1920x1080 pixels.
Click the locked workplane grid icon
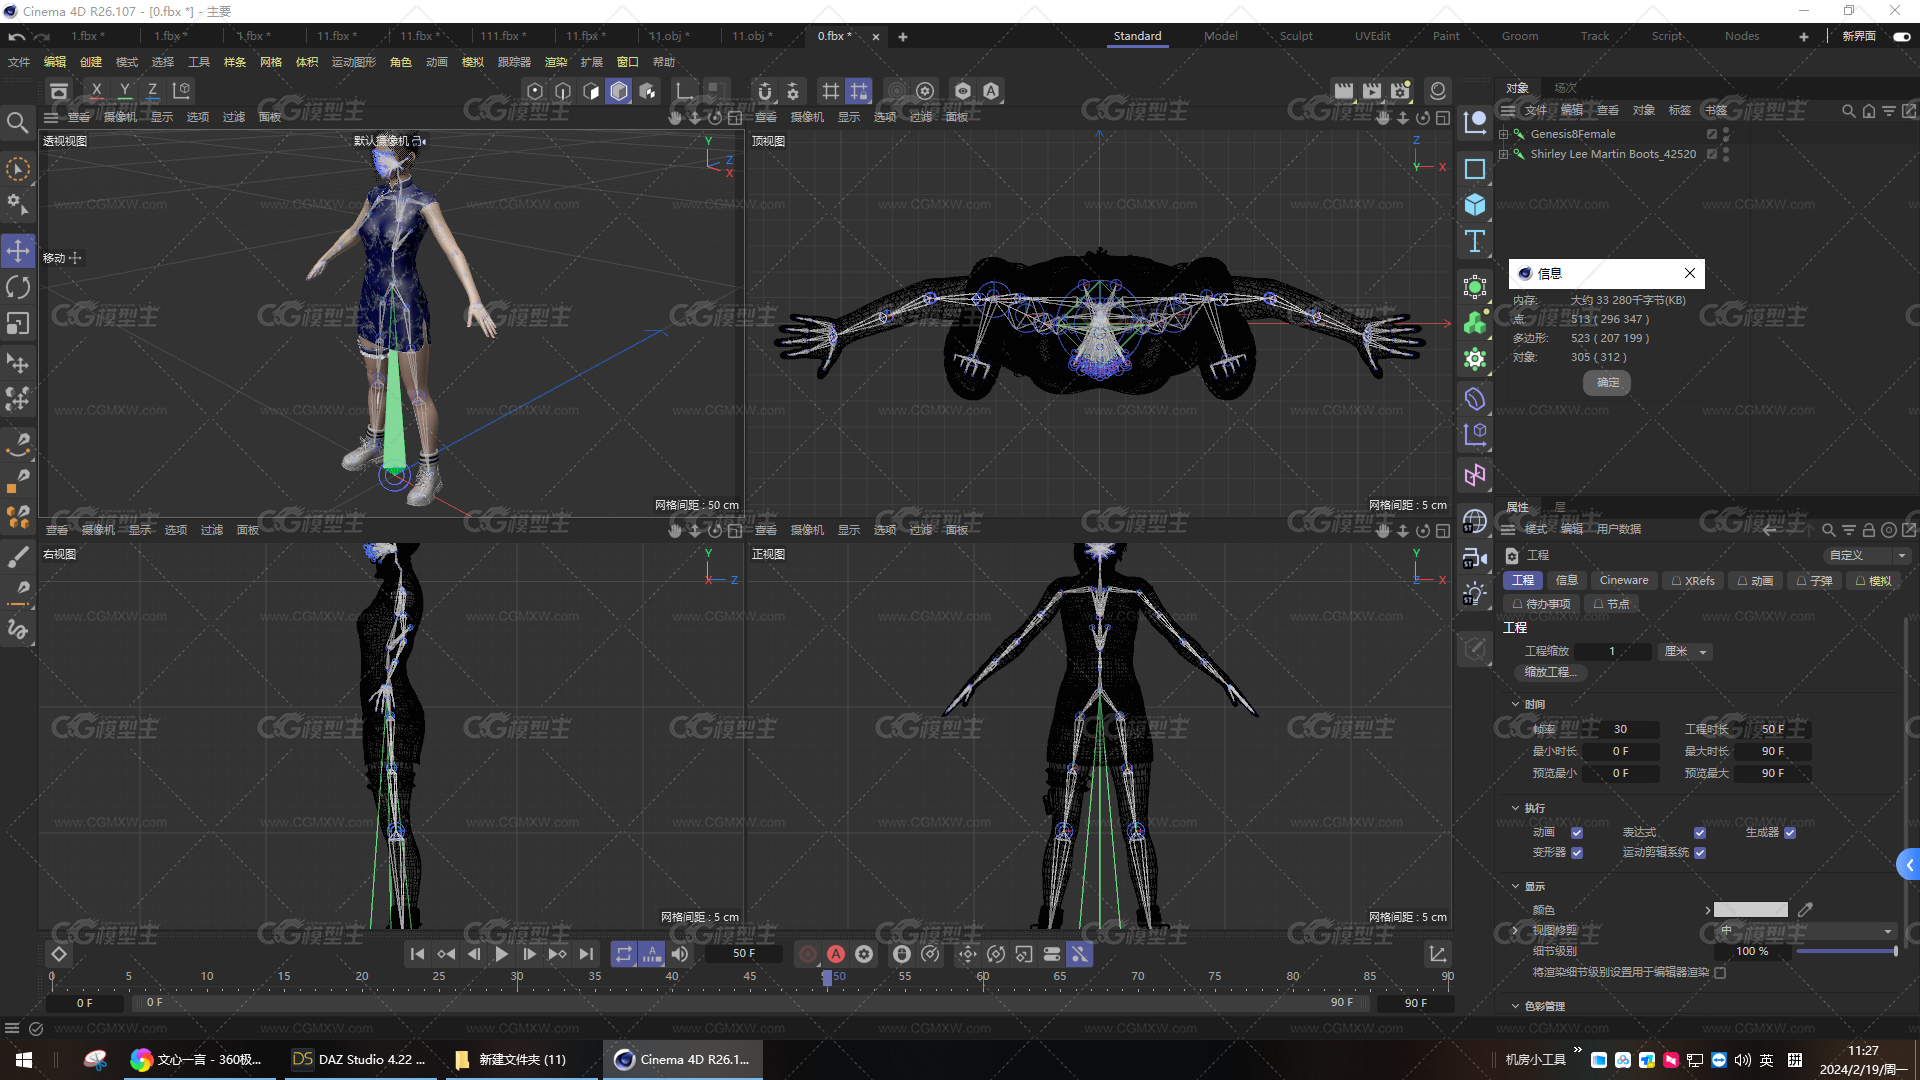tap(859, 91)
